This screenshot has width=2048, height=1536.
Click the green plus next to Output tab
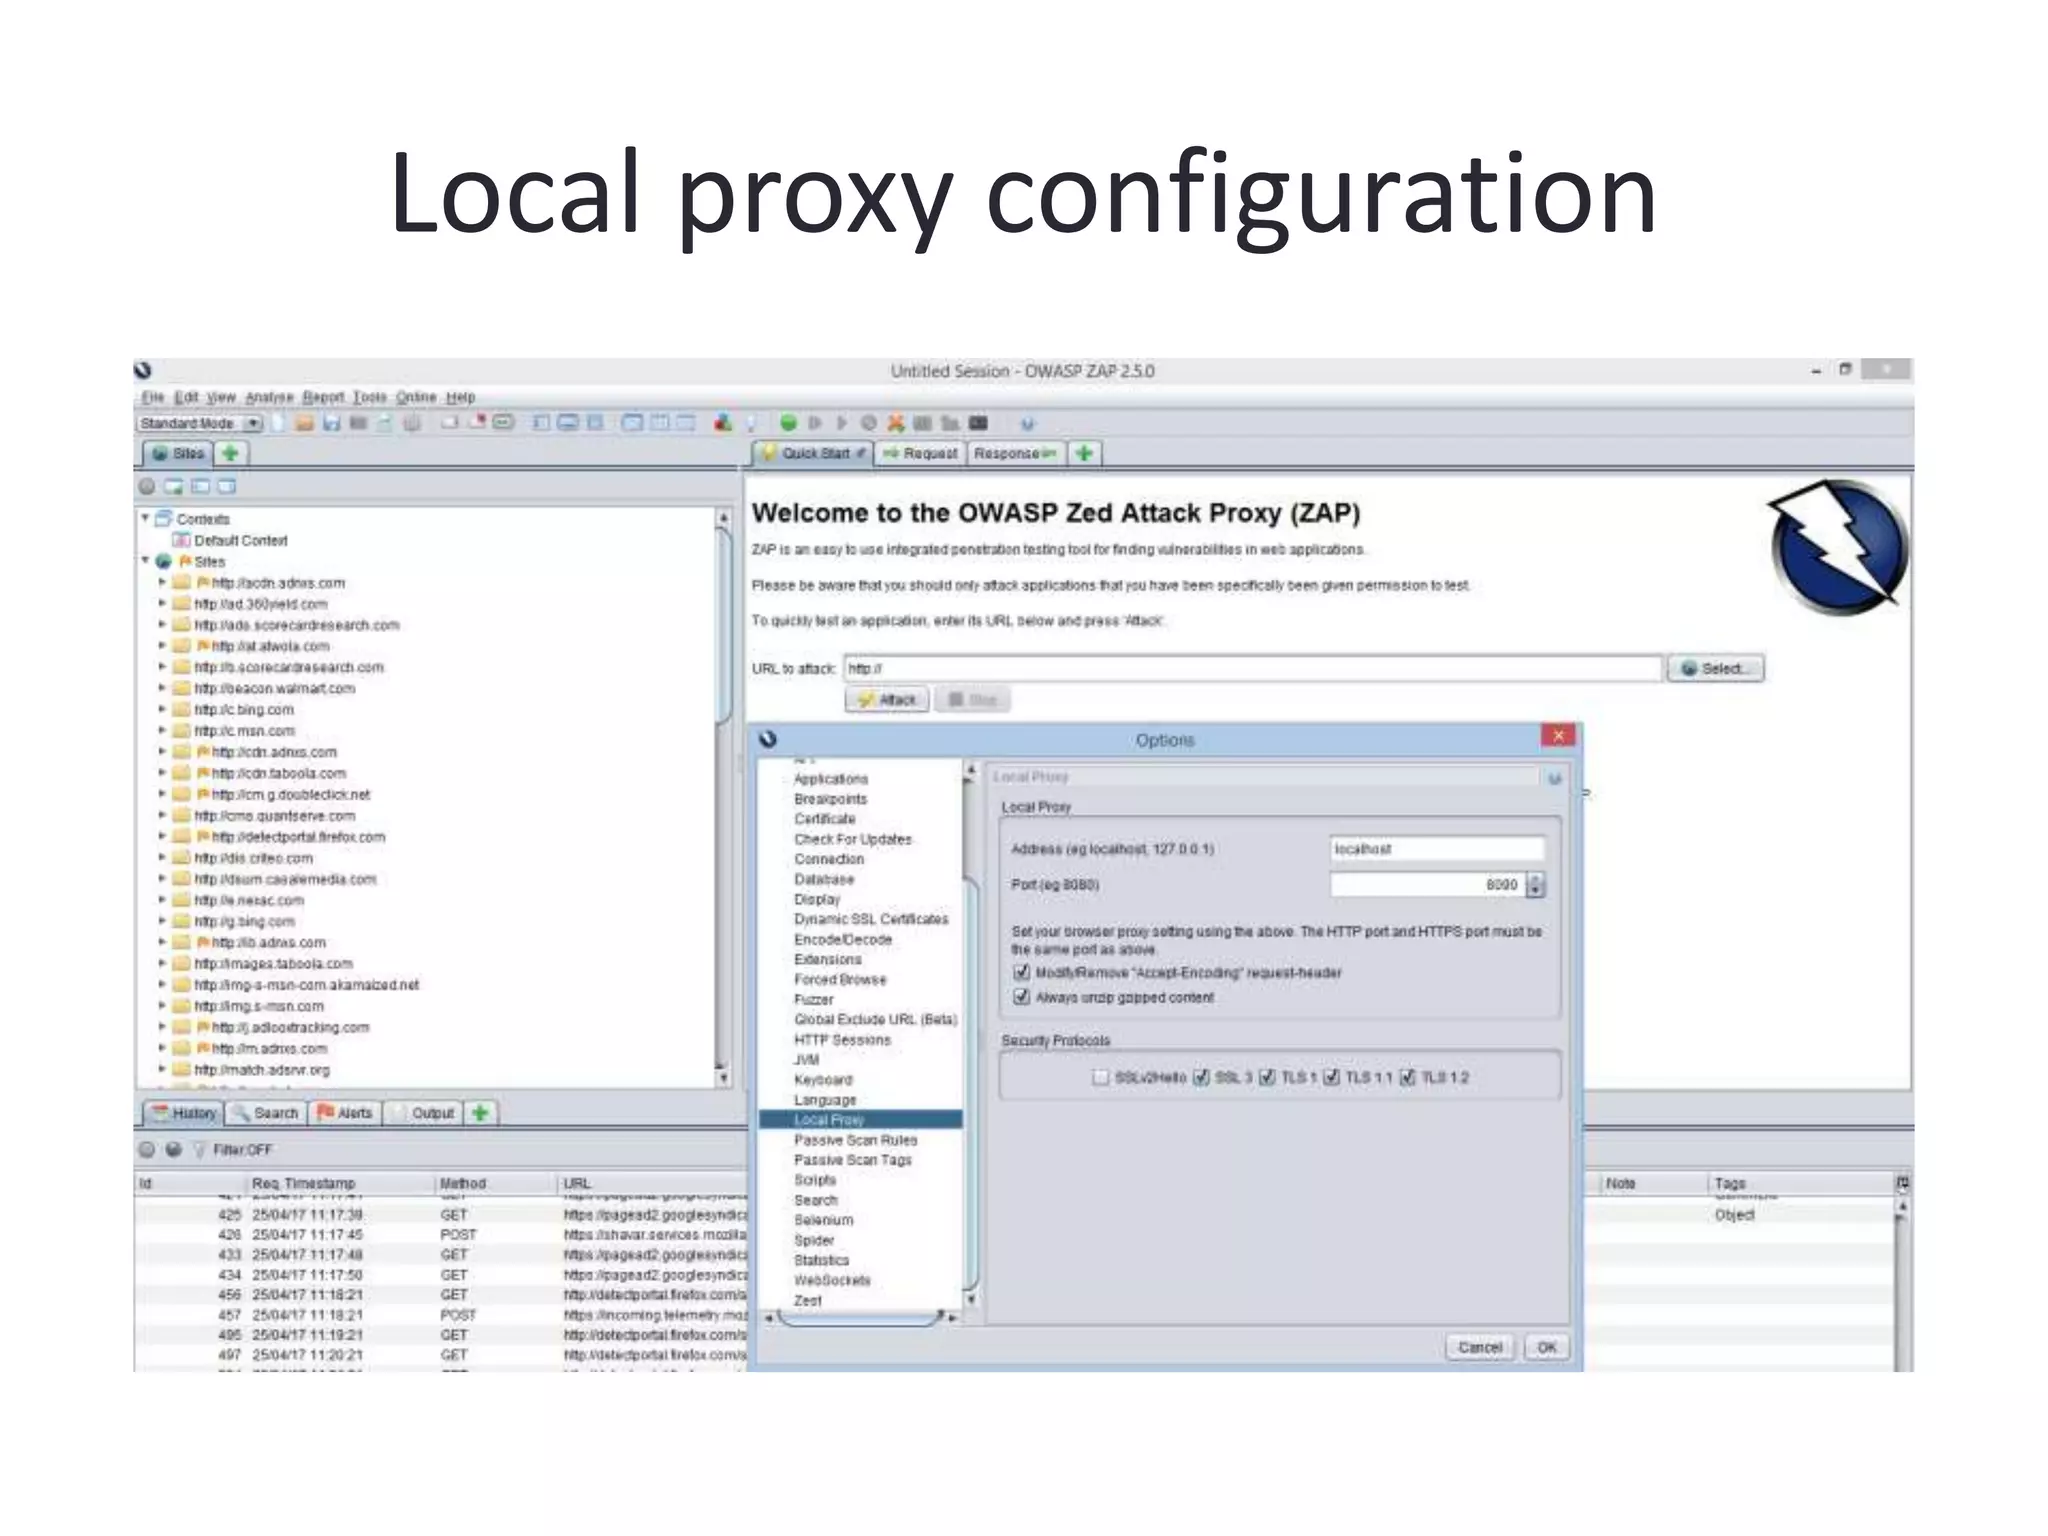[x=481, y=1113]
